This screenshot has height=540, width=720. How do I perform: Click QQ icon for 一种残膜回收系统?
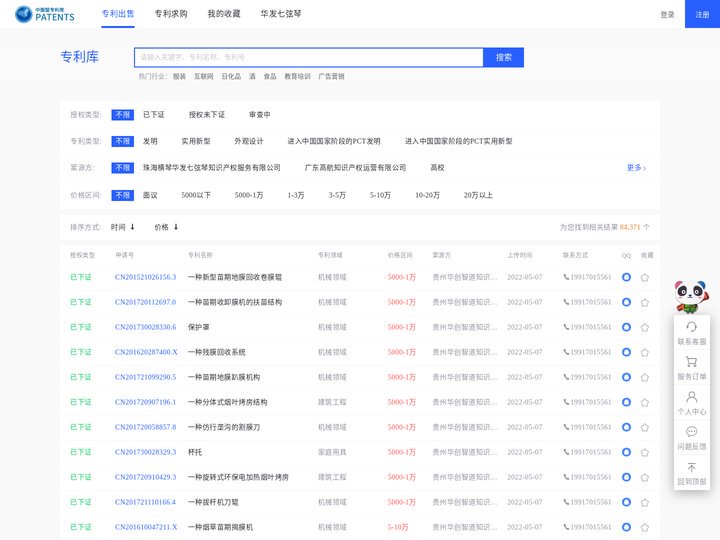click(x=626, y=352)
